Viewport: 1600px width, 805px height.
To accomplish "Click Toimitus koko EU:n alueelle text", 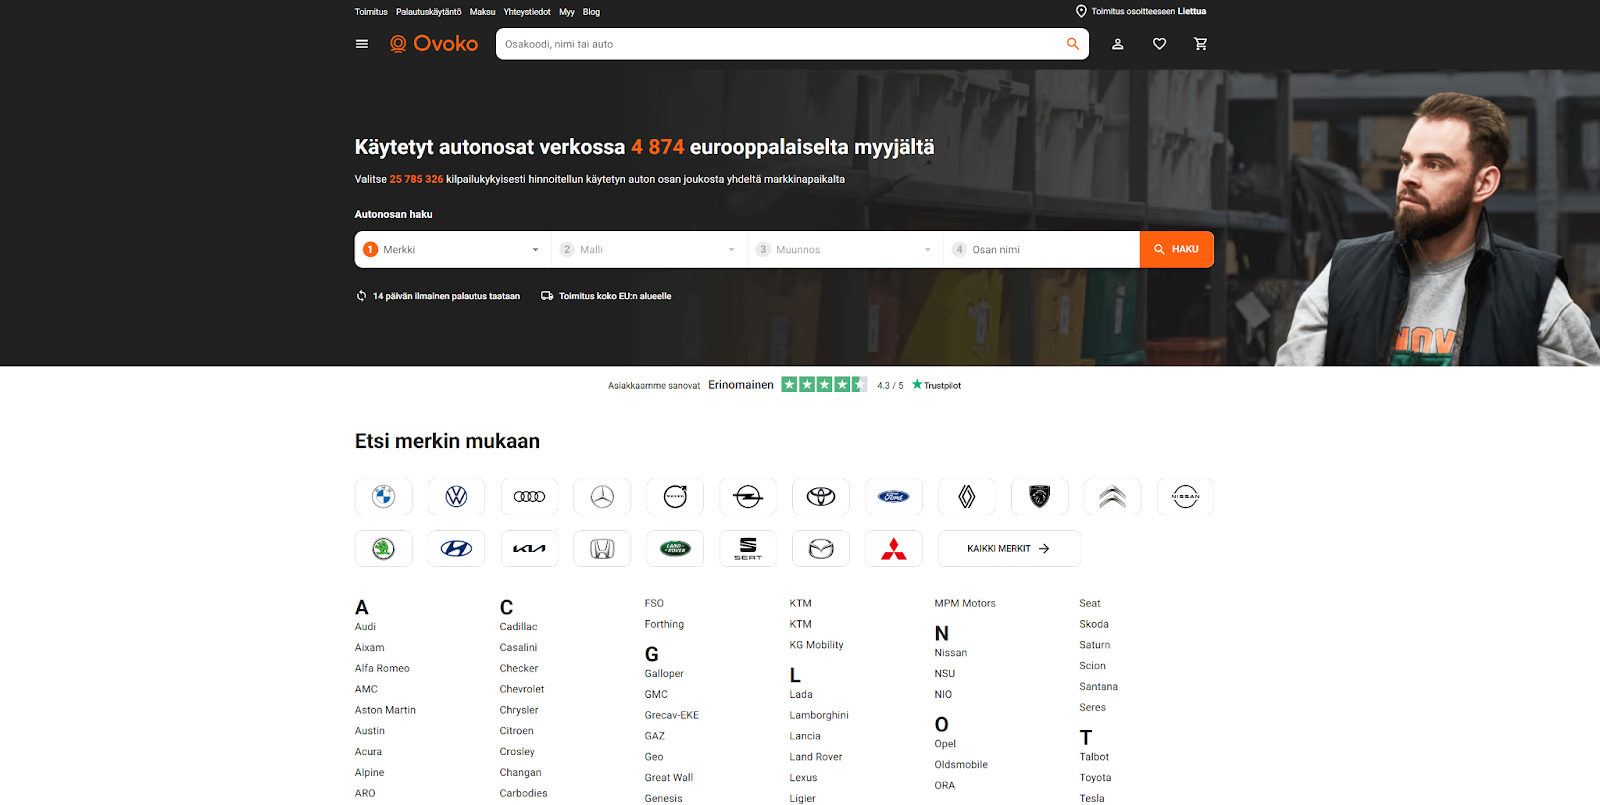I will (615, 296).
